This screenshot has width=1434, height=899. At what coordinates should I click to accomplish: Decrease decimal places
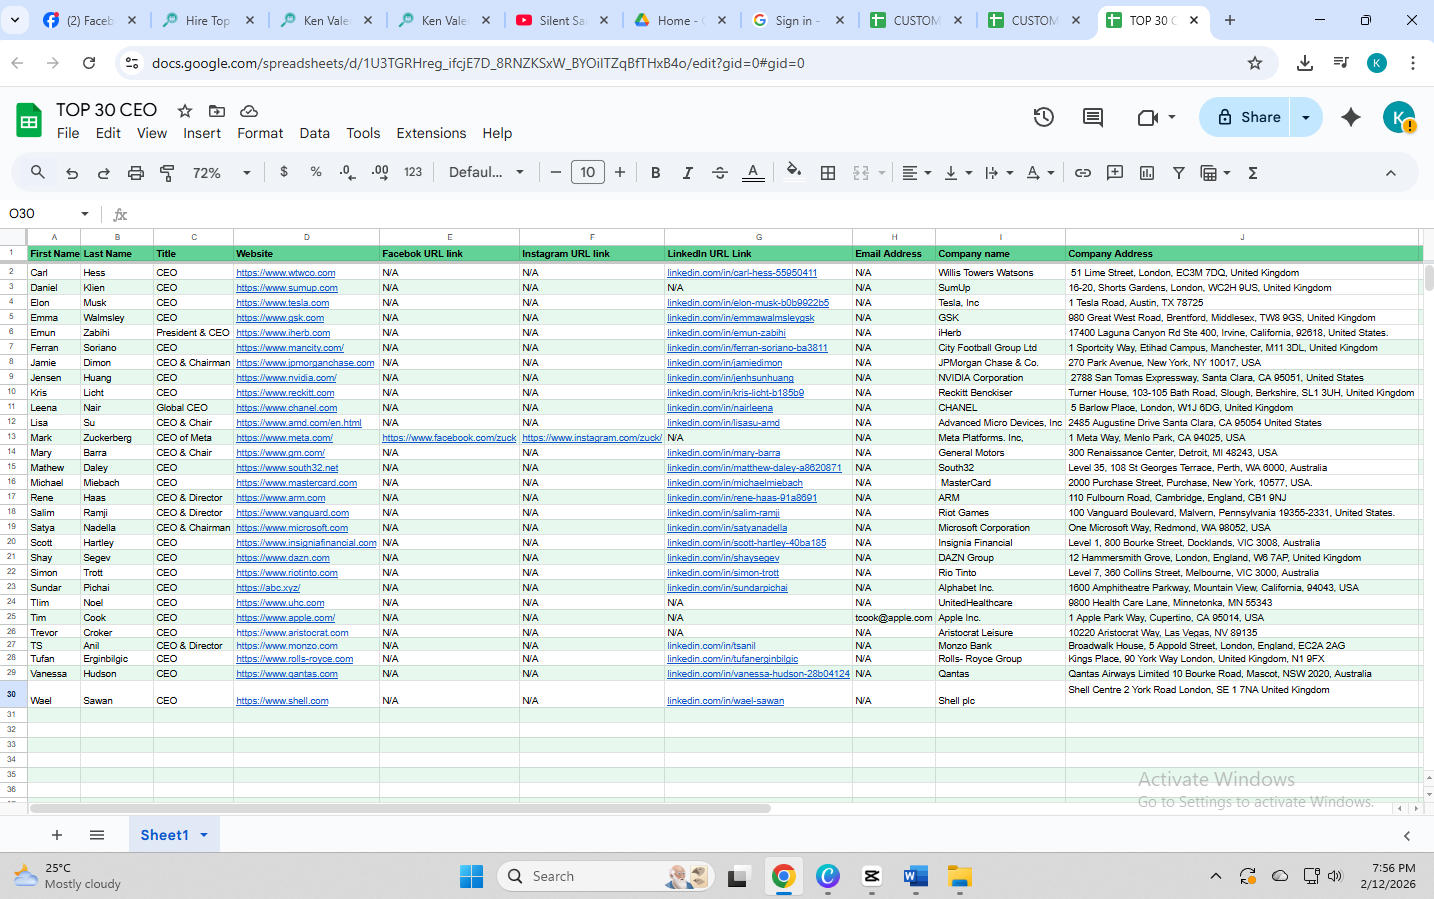pyautogui.click(x=347, y=172)
